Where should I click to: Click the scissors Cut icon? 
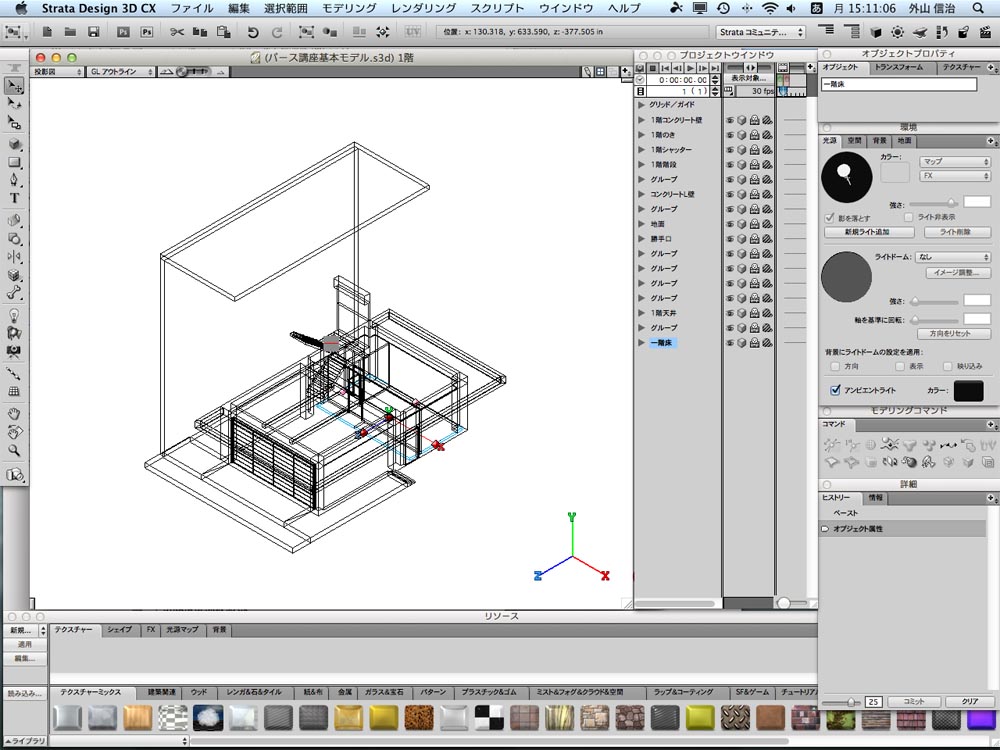pyautogui.click(x=176, y=32)
